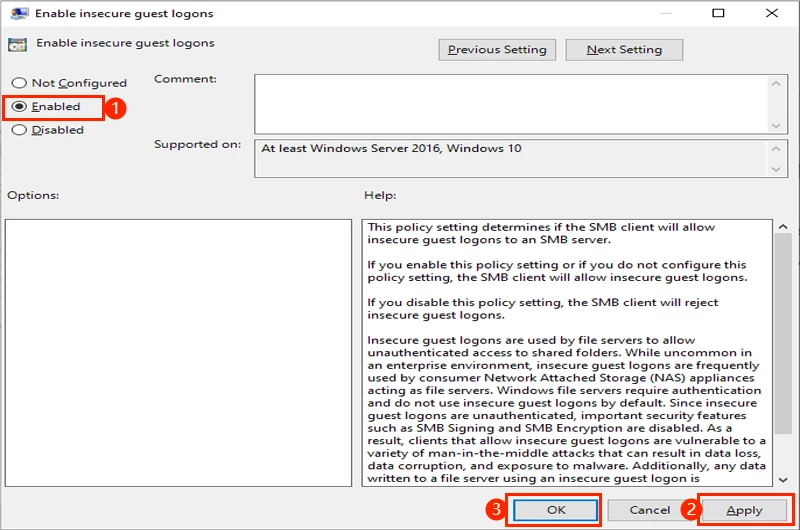Close the dialog window

771,13
